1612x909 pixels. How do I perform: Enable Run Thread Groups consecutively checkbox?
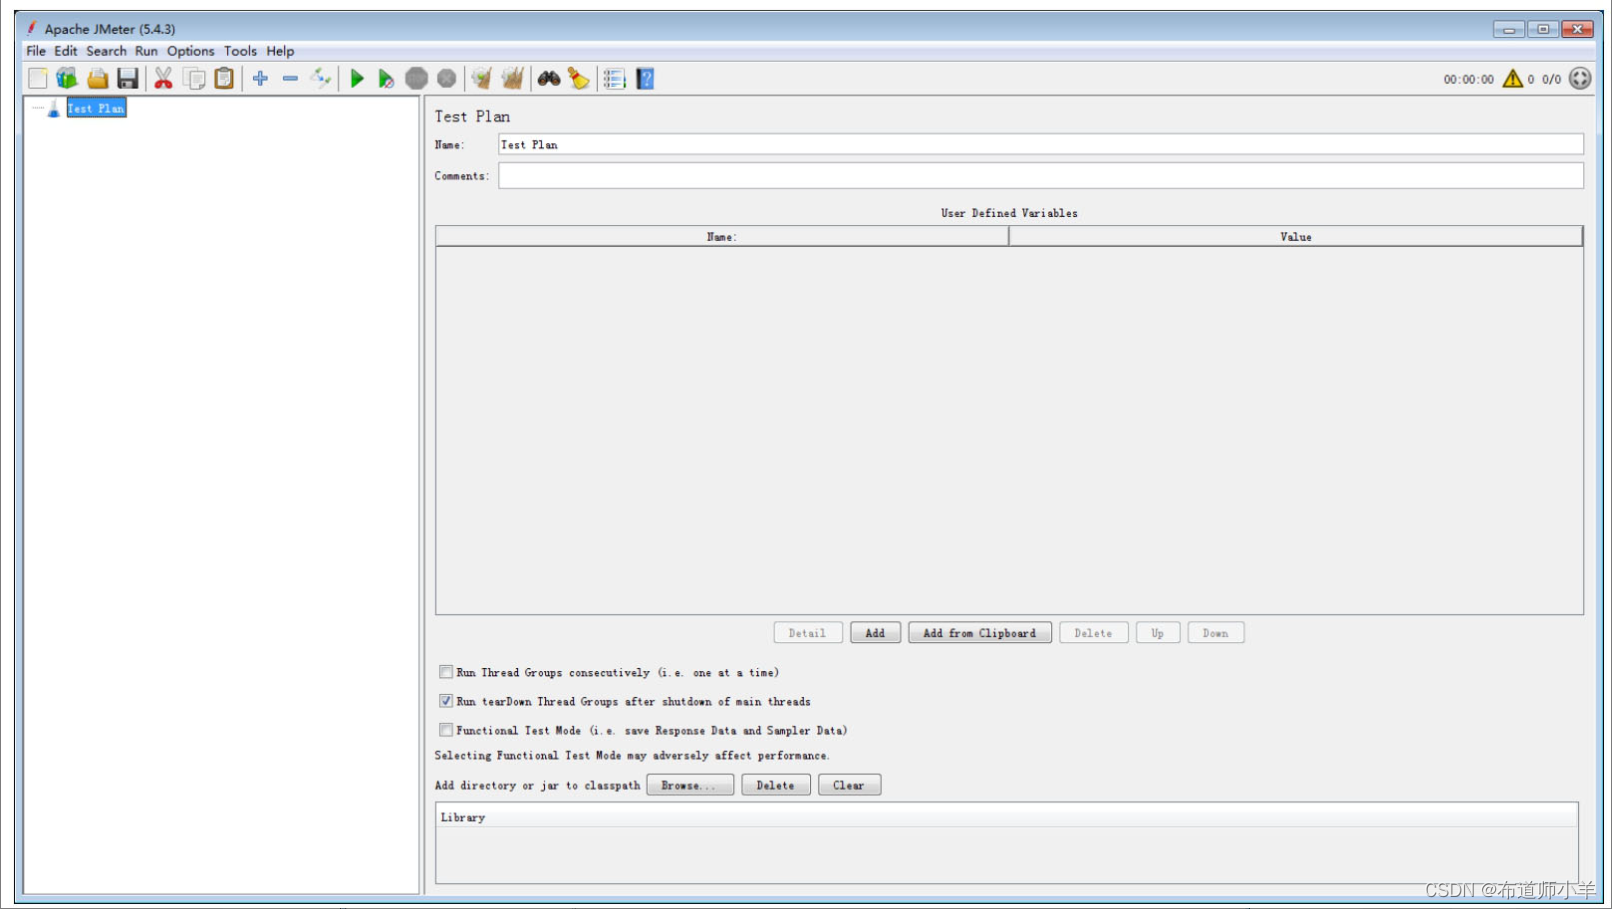click(446, 672)
